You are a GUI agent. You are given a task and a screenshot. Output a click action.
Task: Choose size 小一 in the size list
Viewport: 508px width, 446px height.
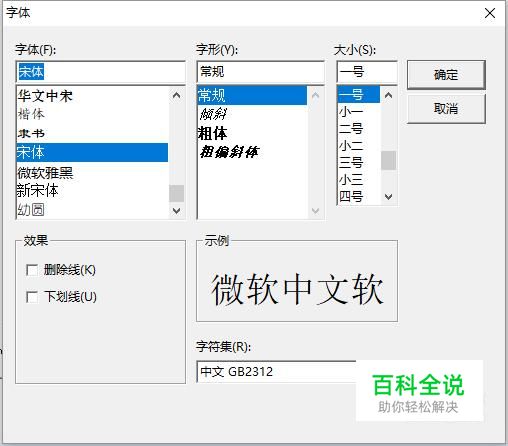[x=359, y=112]
